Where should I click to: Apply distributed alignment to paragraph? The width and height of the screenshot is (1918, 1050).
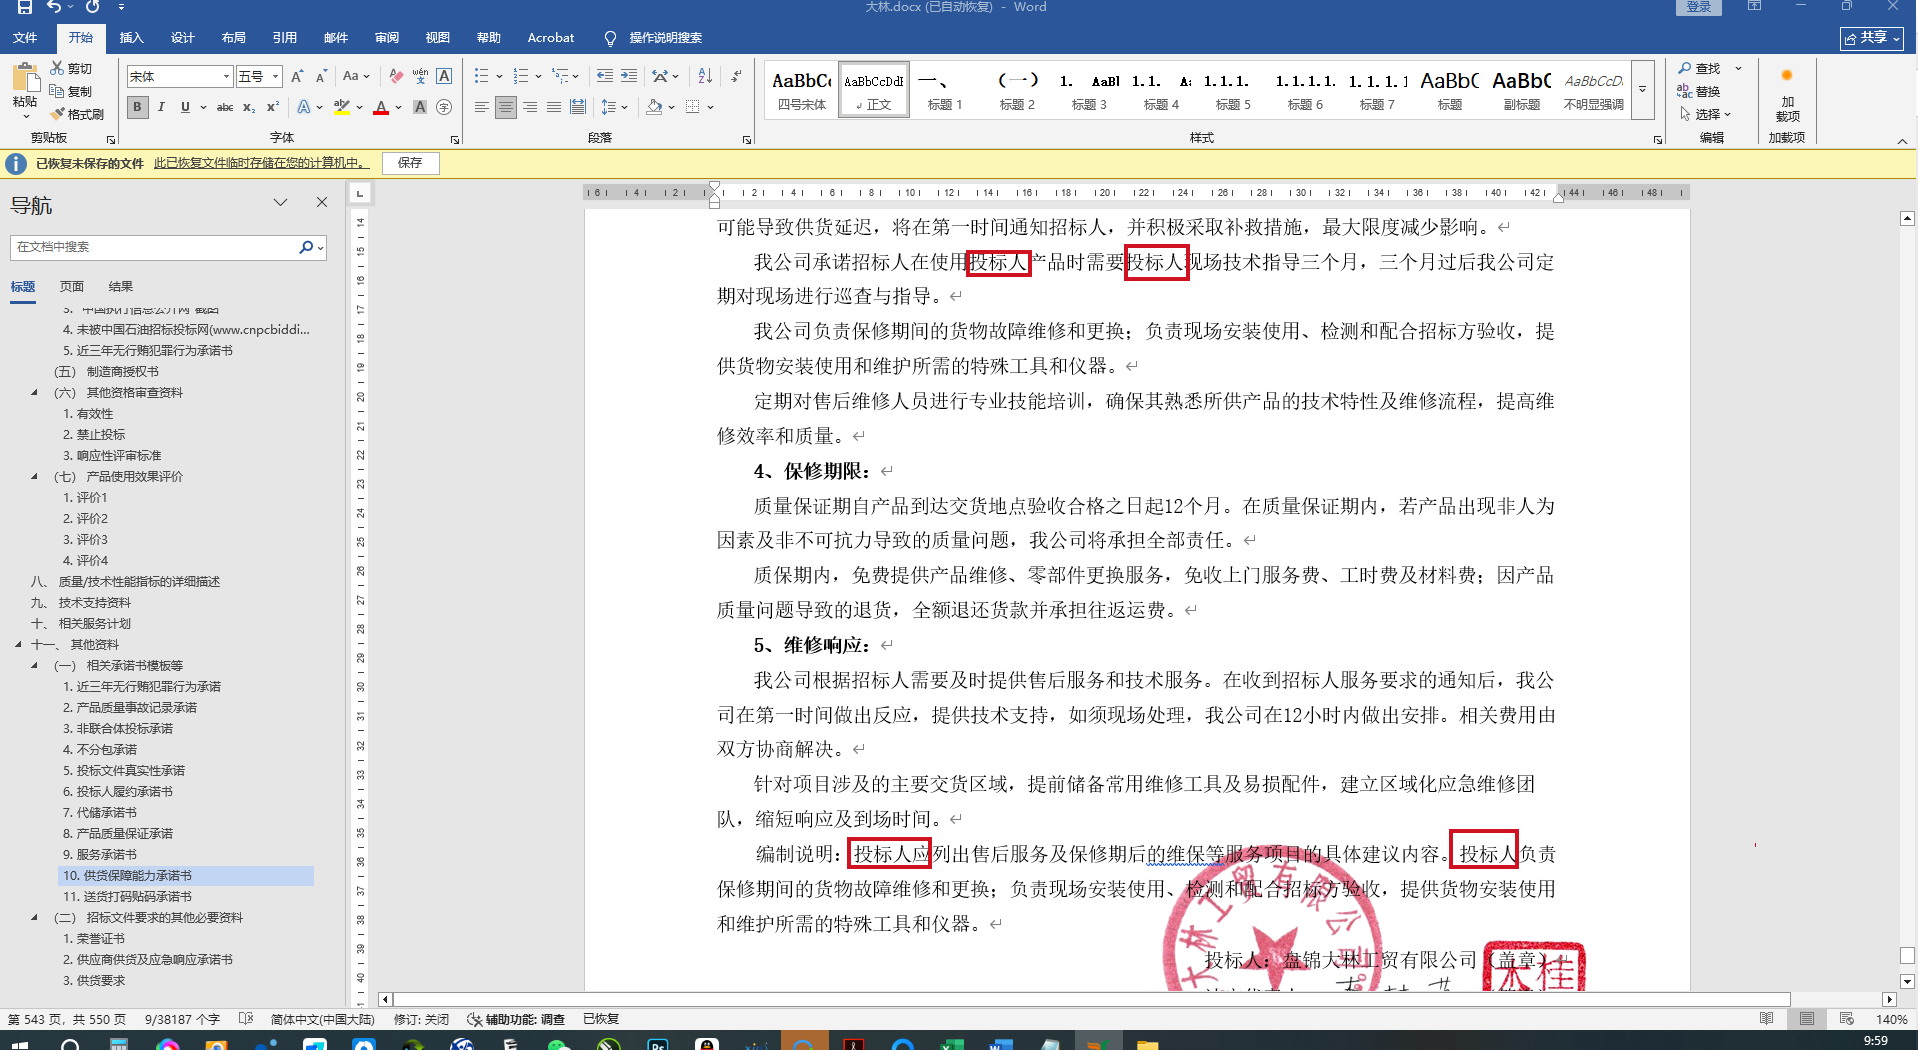pyautogui.click(x=578, y=107)
